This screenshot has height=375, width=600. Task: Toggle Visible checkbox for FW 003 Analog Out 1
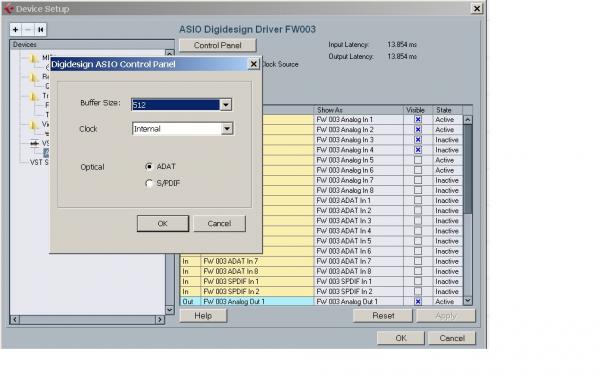pos(418,302)
